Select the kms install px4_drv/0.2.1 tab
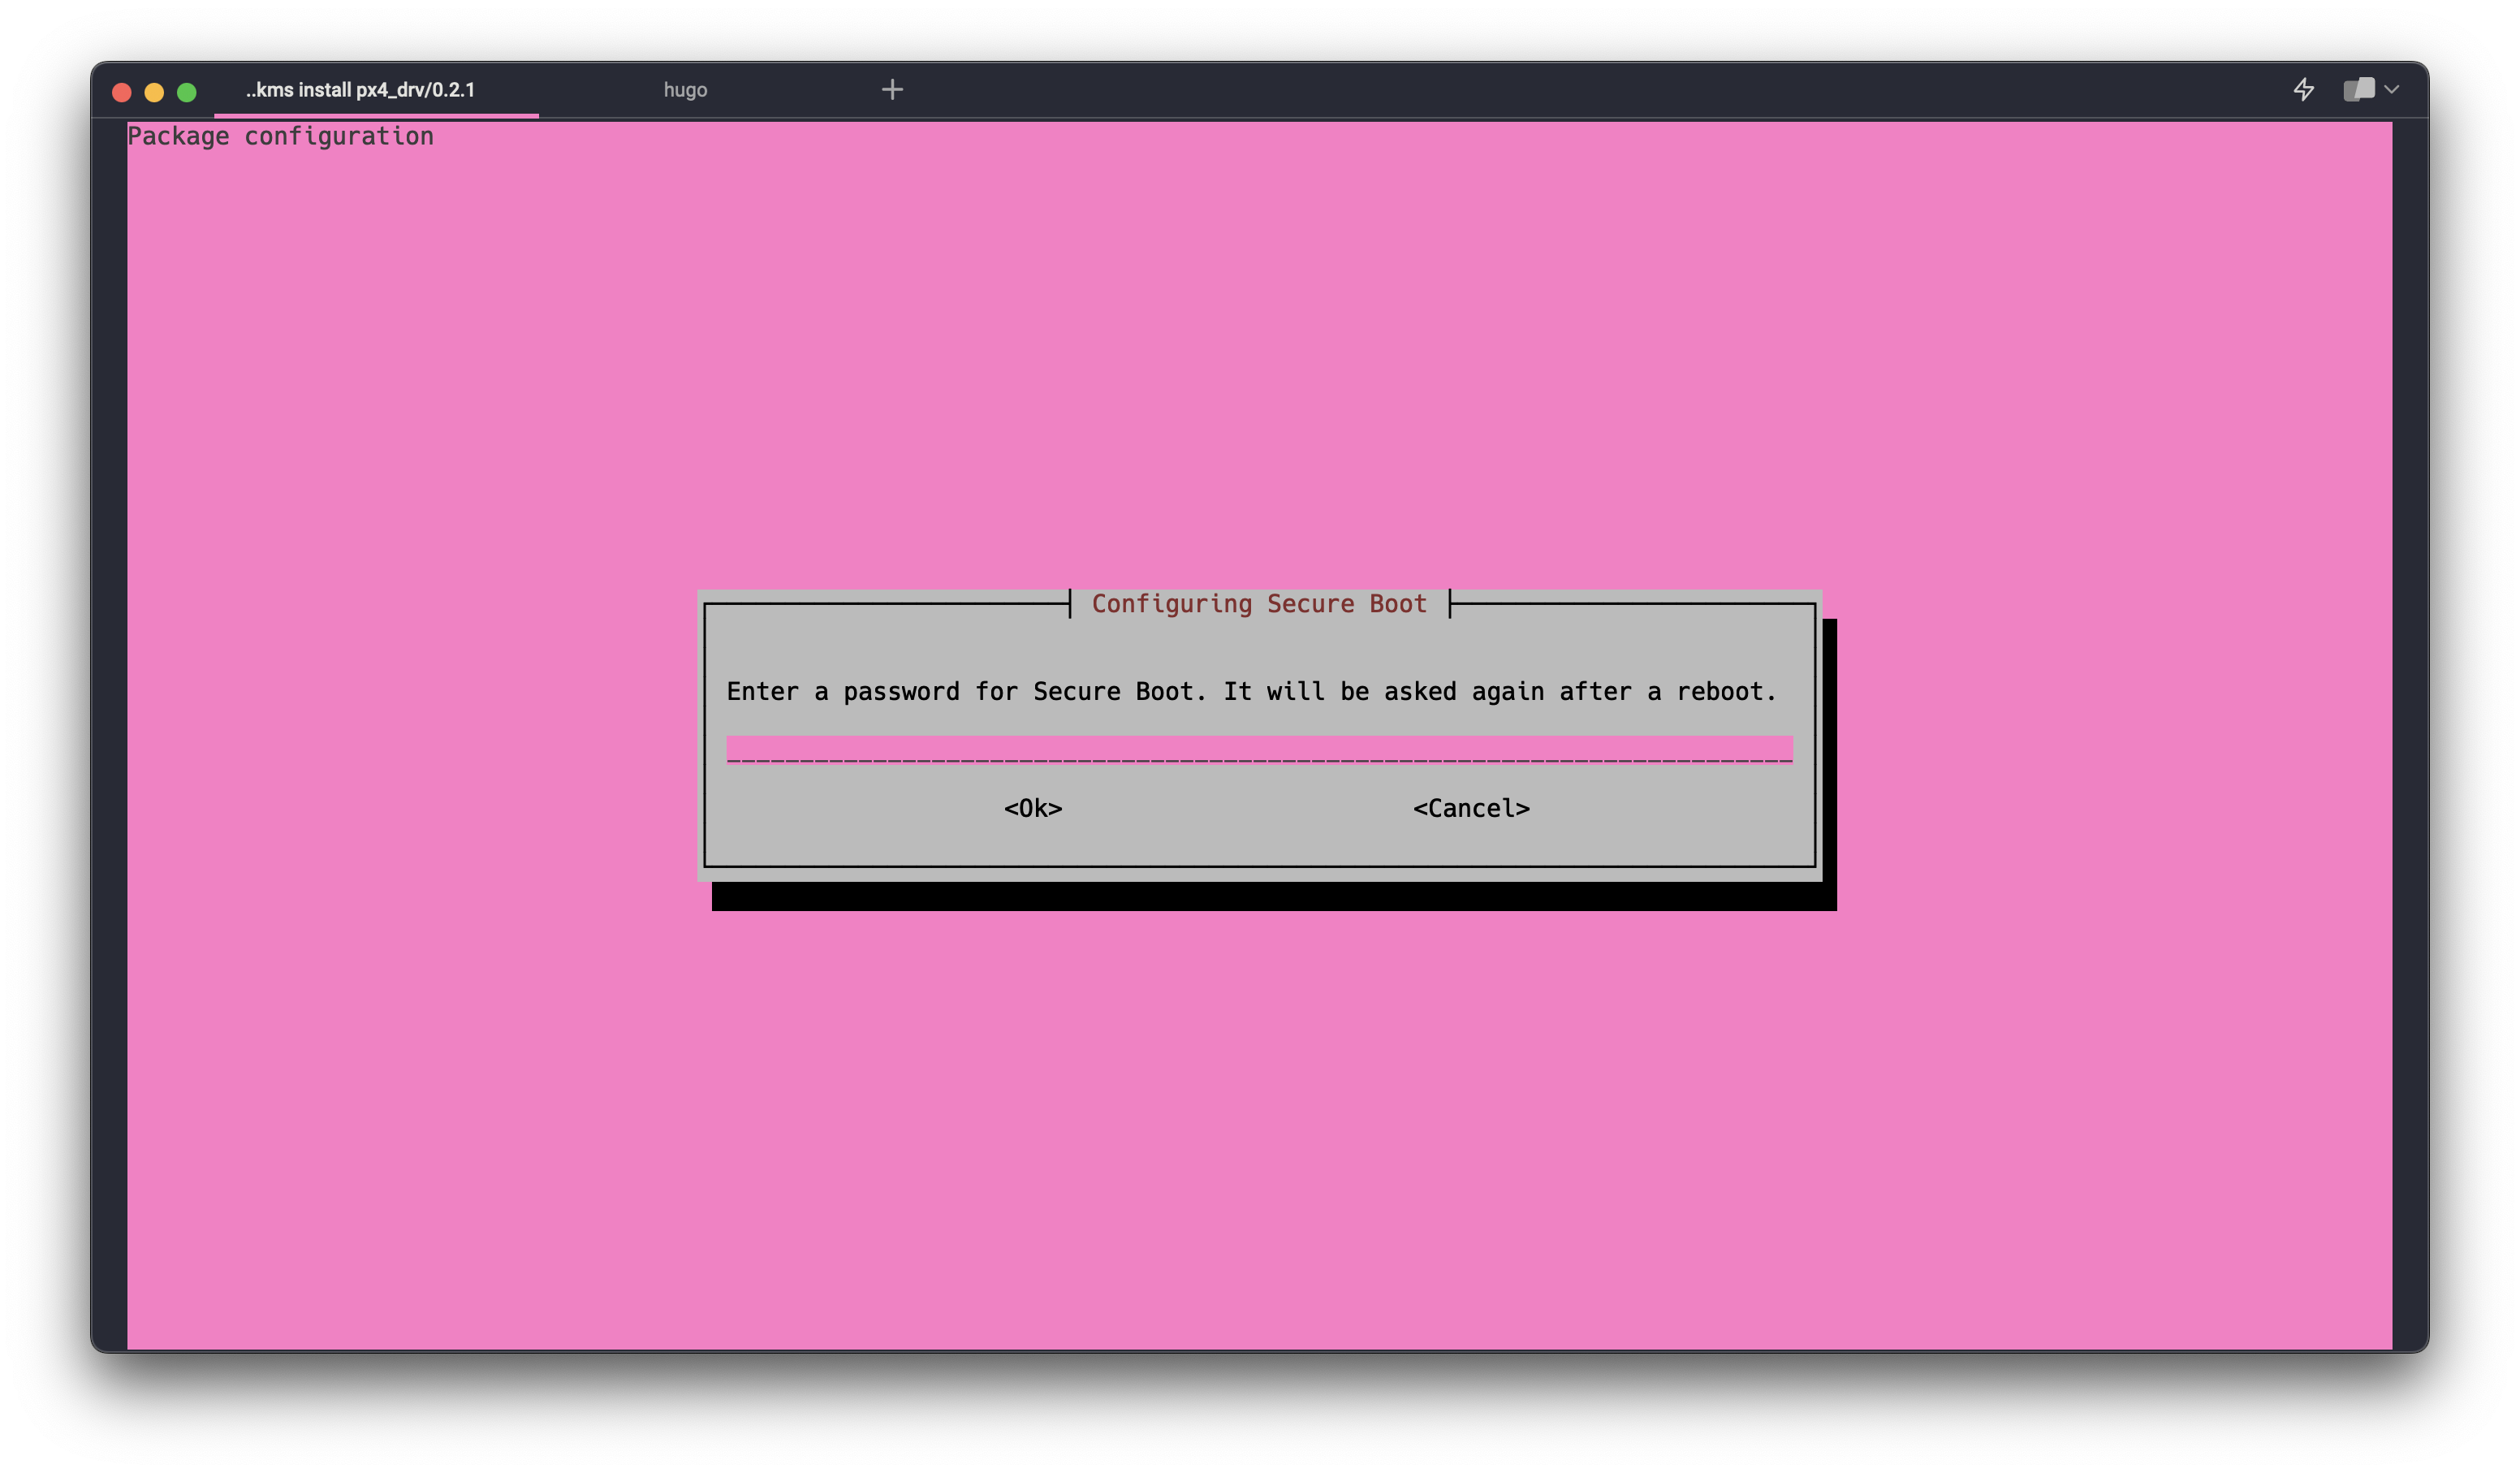The width and height of the screenshot is (2520, 1473). (x=360, y=90)
